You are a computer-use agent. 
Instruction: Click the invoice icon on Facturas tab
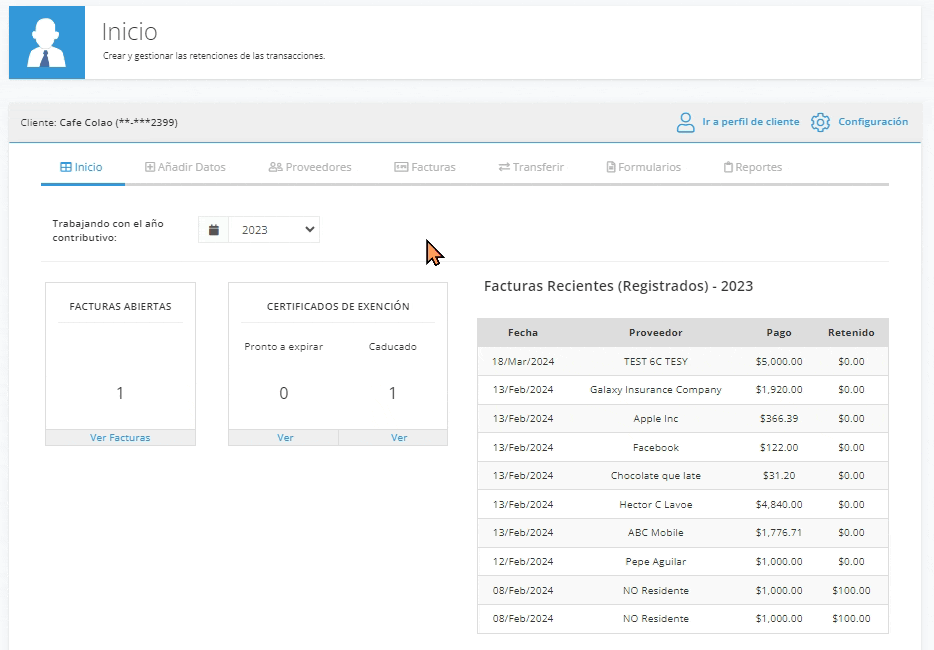(401, 167)
